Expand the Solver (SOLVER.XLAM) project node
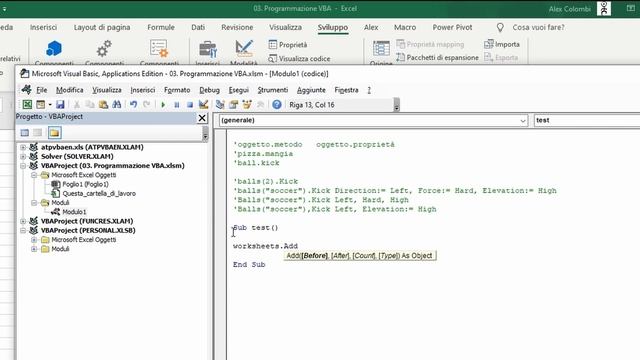Viewport: 640px width, 360px height. point(23,156)
